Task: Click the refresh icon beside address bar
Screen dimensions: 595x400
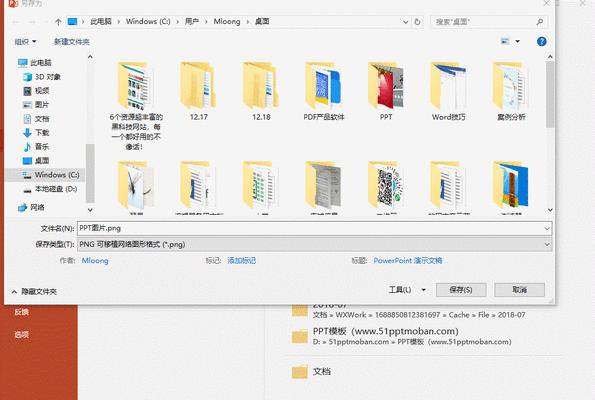Action: click(417, 22)
